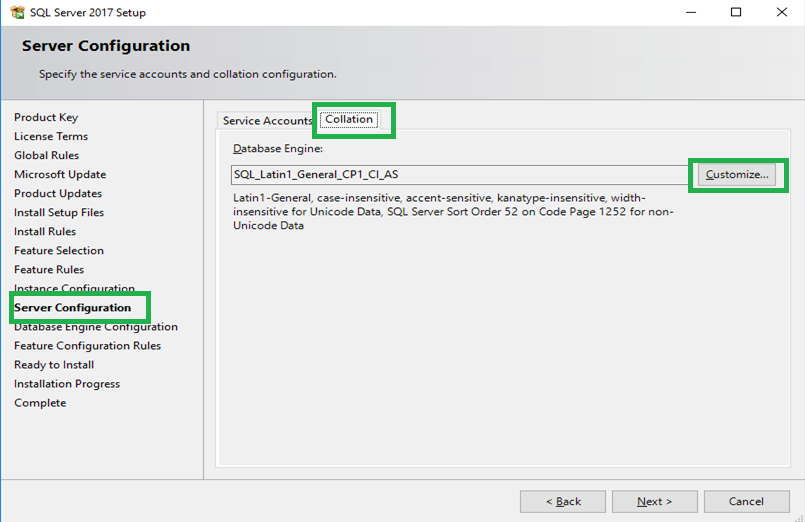The width and height of the screenshot is (805, 522).
Task: Select License Terms in the step list
Action: tap(51, 136)
